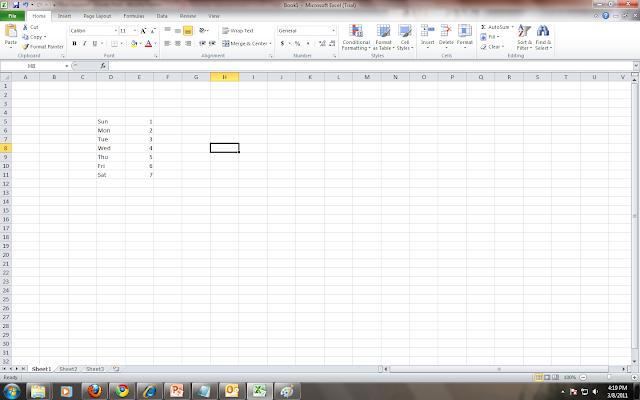Click the zoom slider handle

point(609,377)
